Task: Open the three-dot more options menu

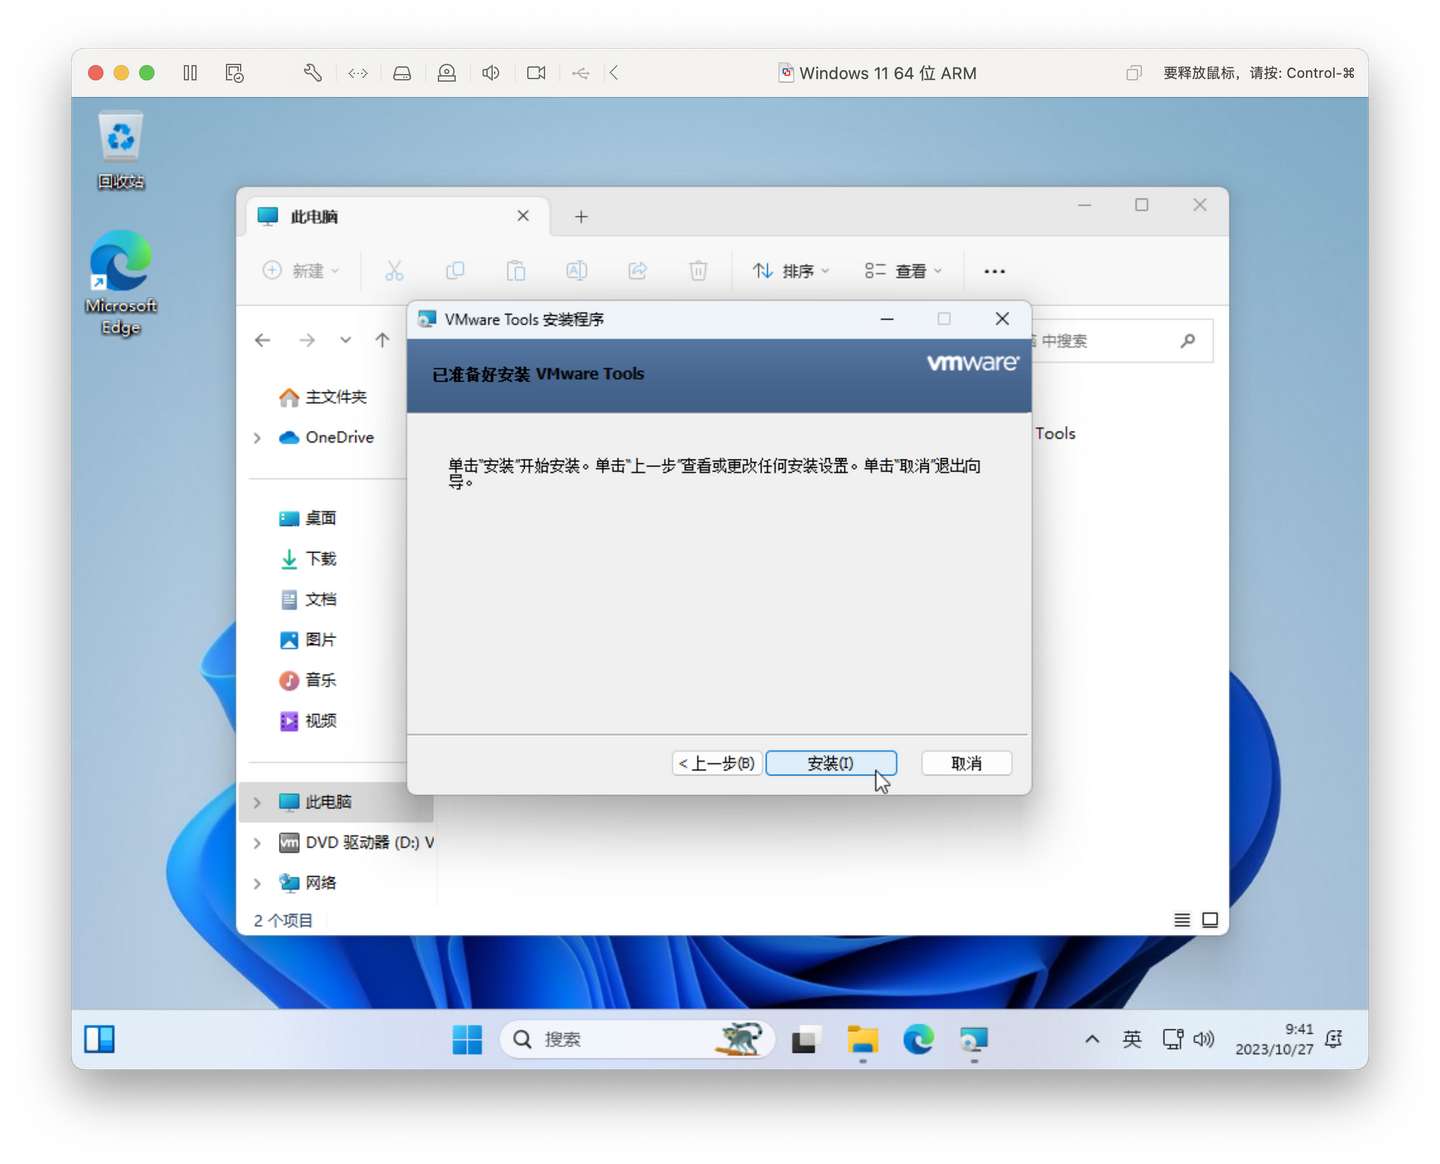Action: coord(994,271)
